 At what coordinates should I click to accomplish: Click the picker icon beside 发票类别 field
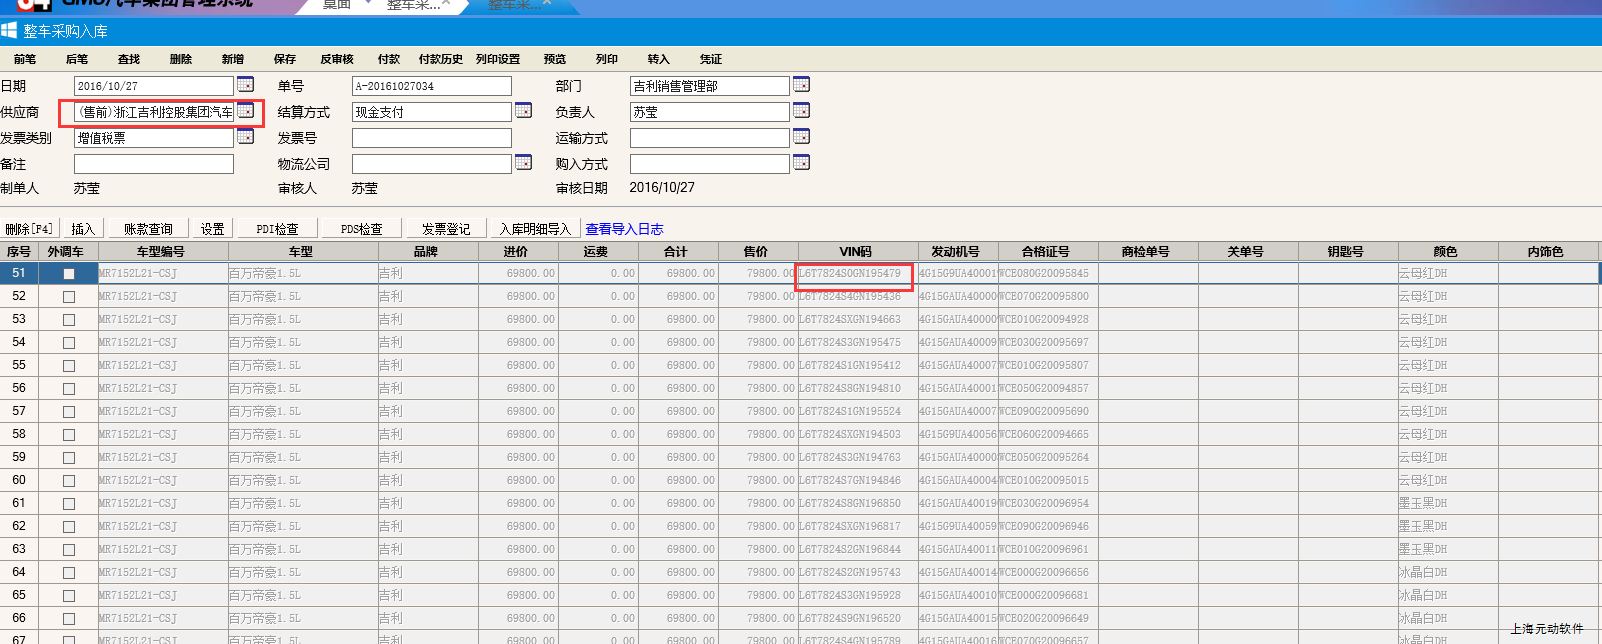click(245, 137)
